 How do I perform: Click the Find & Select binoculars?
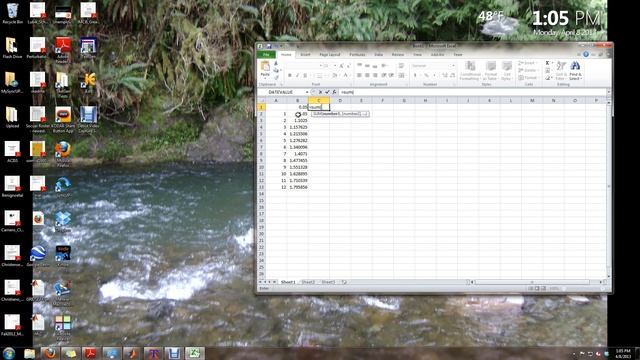click(x=575, y=71)
